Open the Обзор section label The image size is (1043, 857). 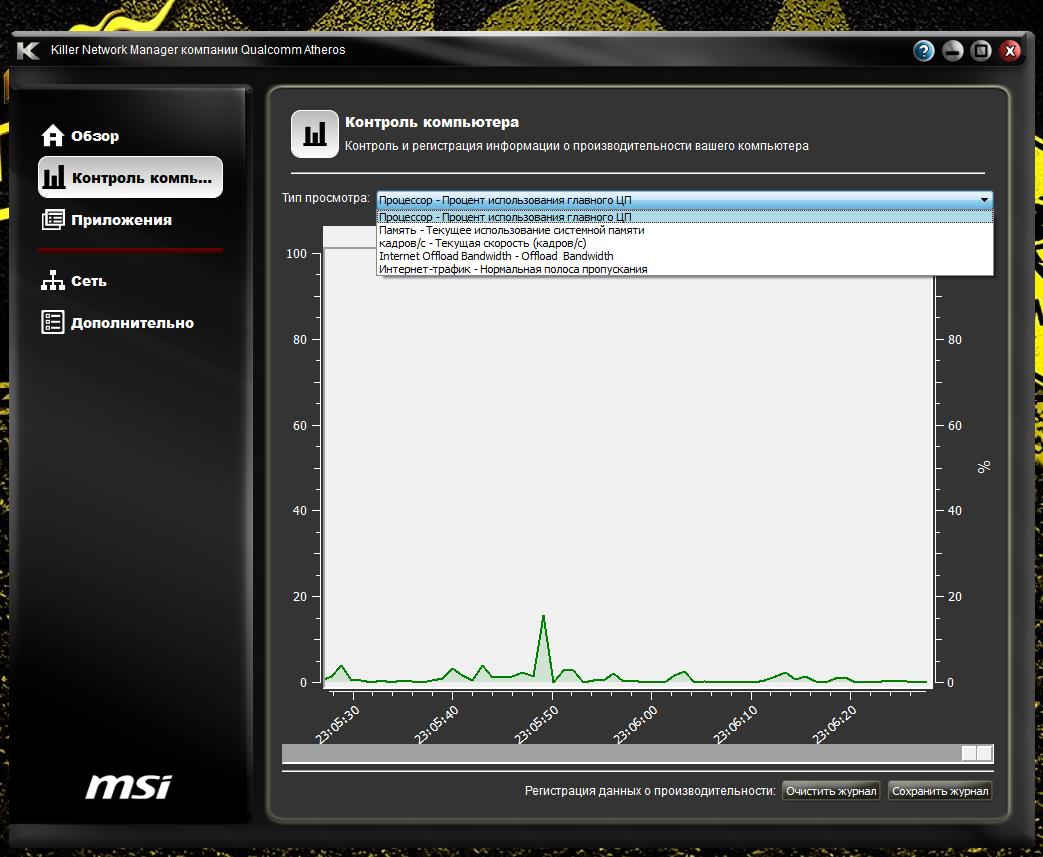tap(95, 136)
